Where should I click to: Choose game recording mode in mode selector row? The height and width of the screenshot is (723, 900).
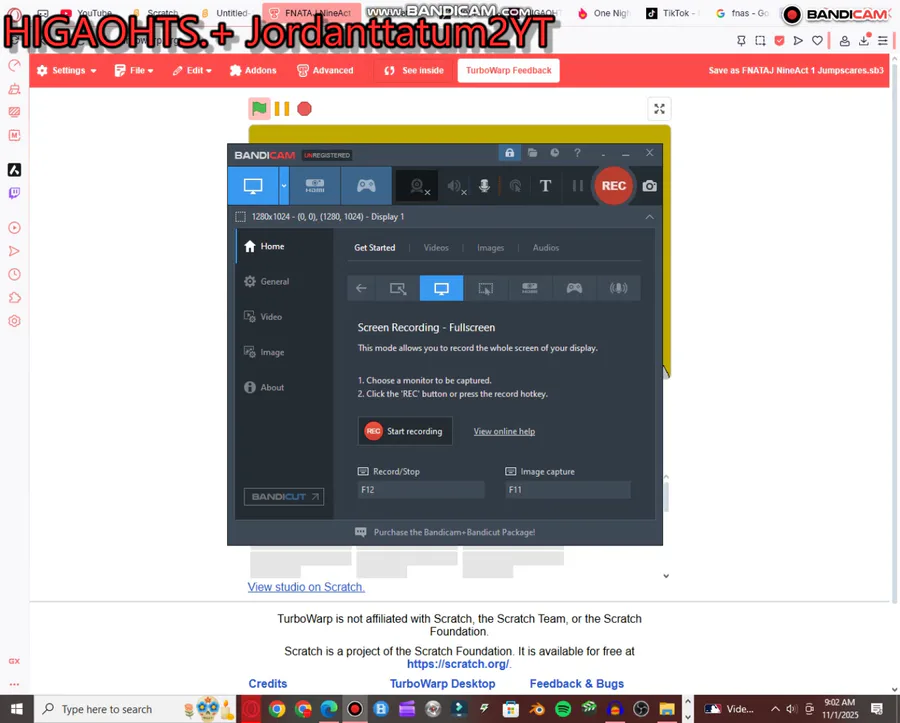574,288
